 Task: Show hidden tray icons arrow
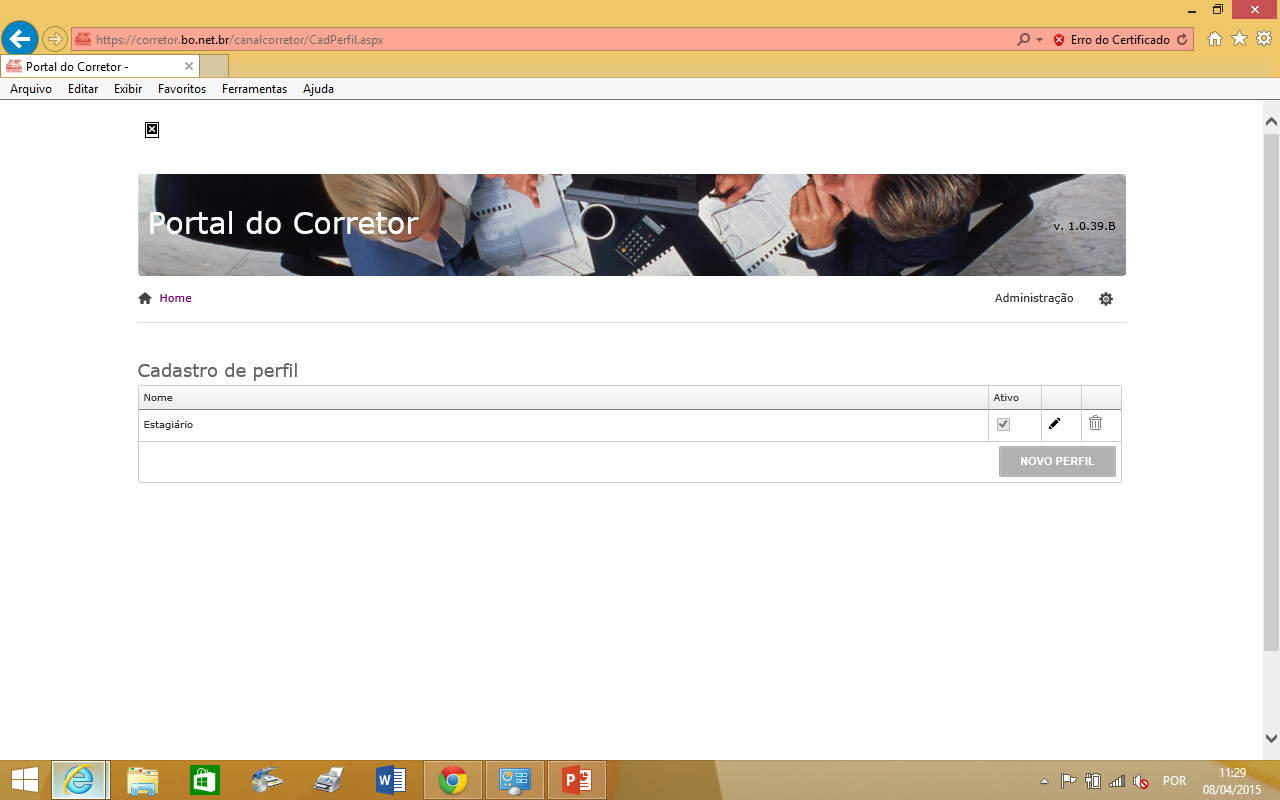1044,781
